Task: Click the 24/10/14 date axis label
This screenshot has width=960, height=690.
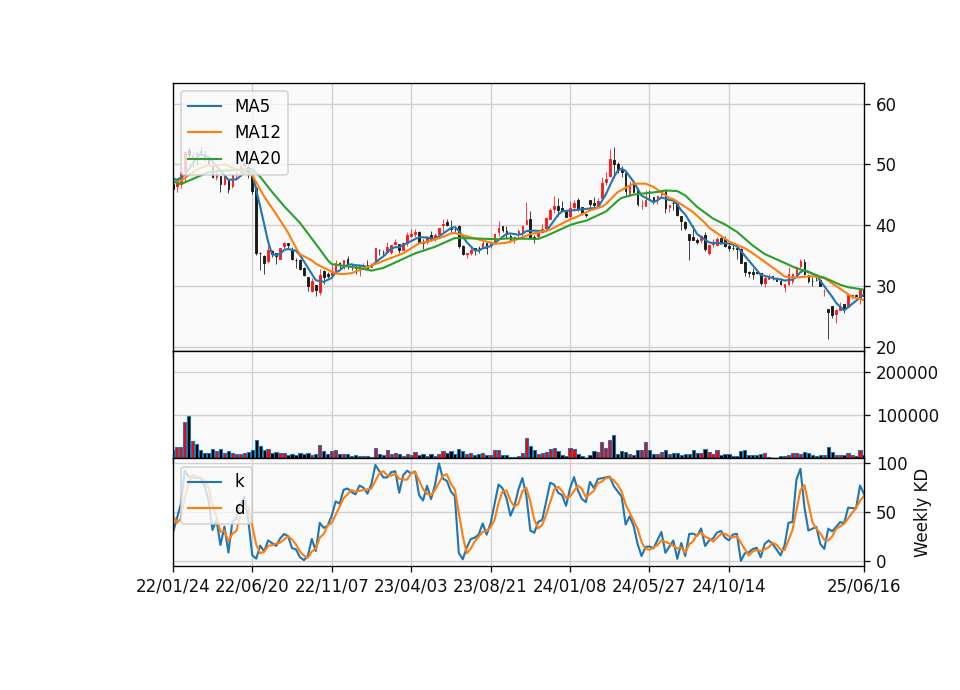Action: 729,586
